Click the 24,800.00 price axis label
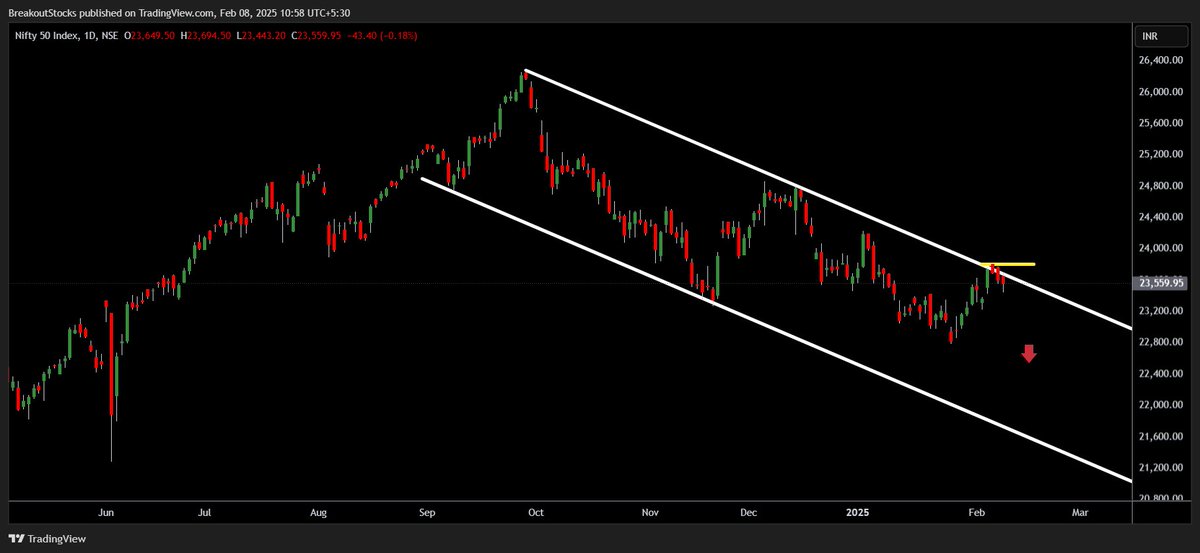Screen dimensions: 1200x553 (x=1161, y=186)
